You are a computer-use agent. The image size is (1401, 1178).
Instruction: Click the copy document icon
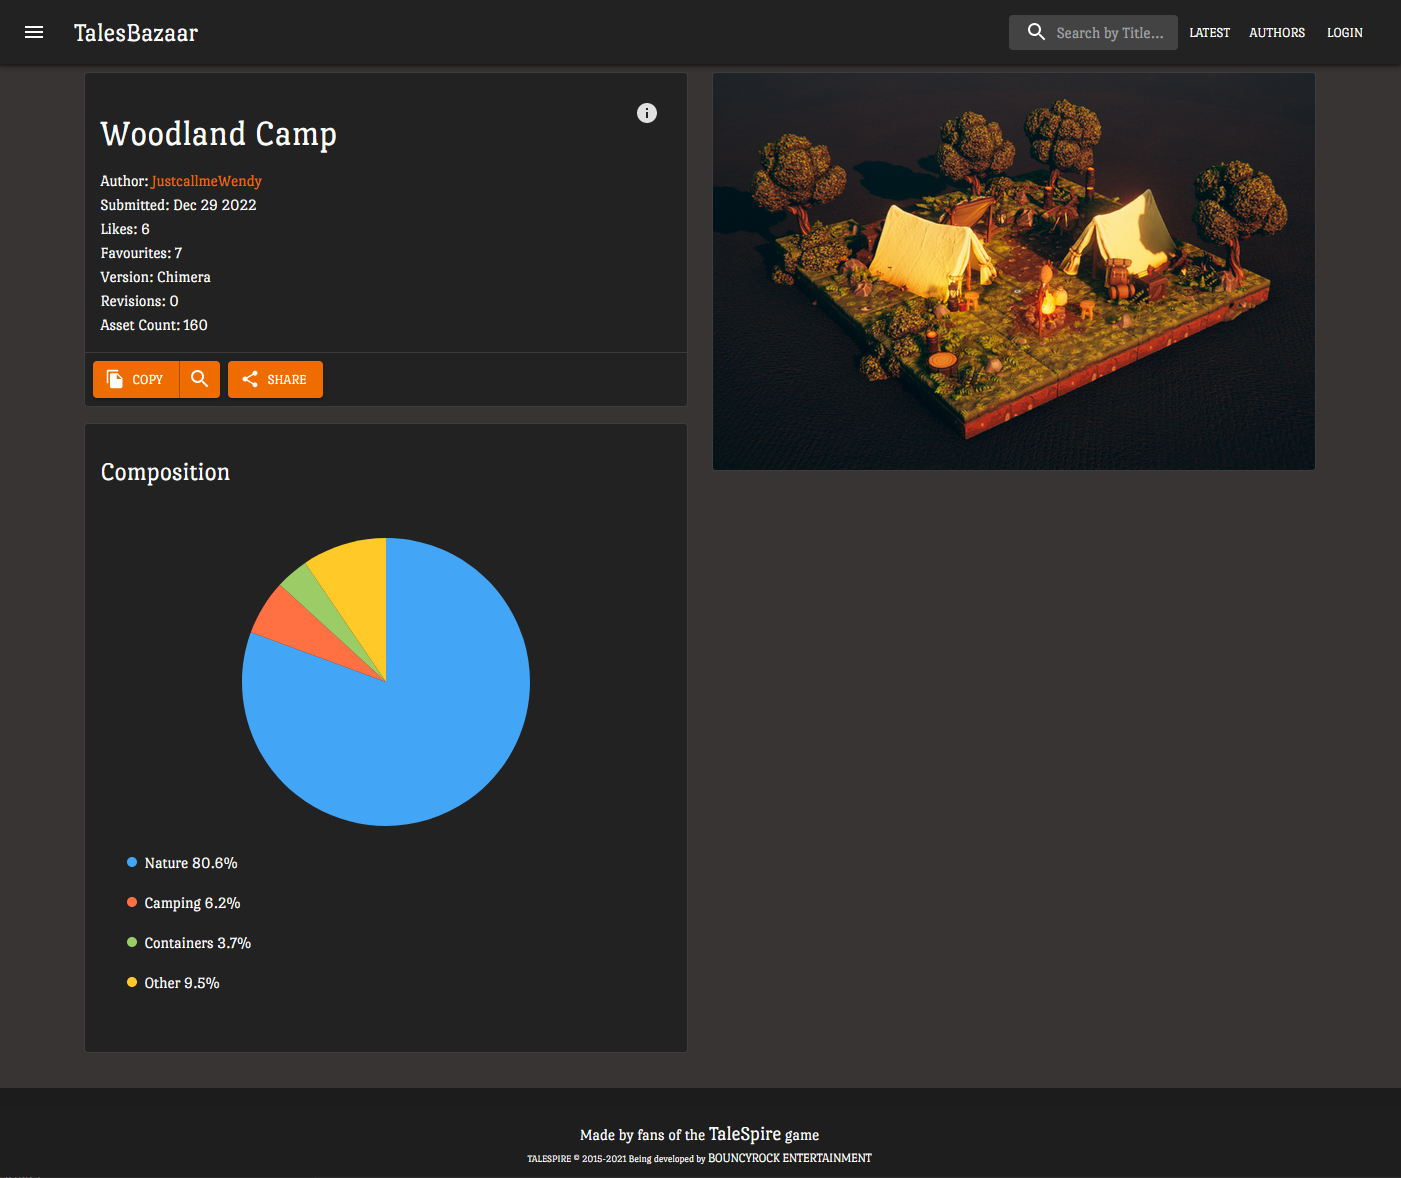tap(115, 379)
